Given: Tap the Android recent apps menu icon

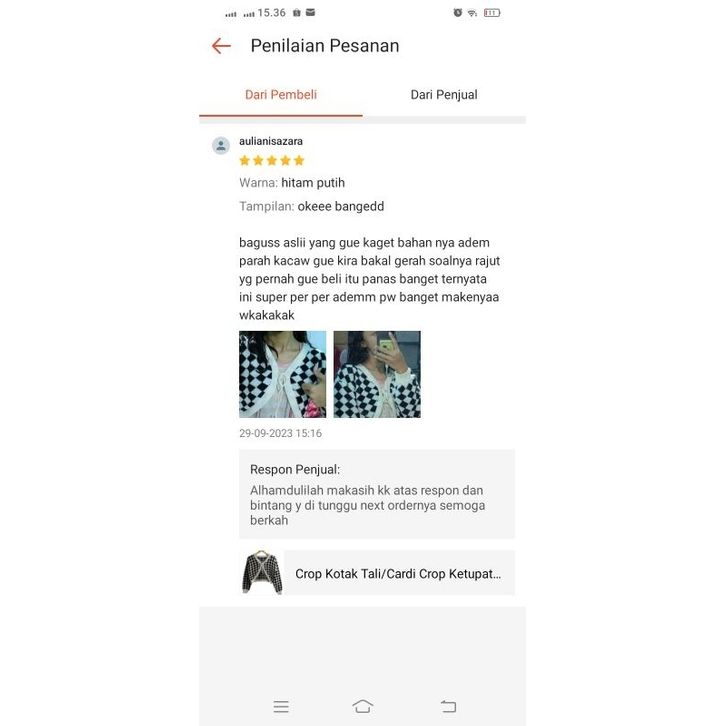Looking at the screenshot, I should coord(281,706).
